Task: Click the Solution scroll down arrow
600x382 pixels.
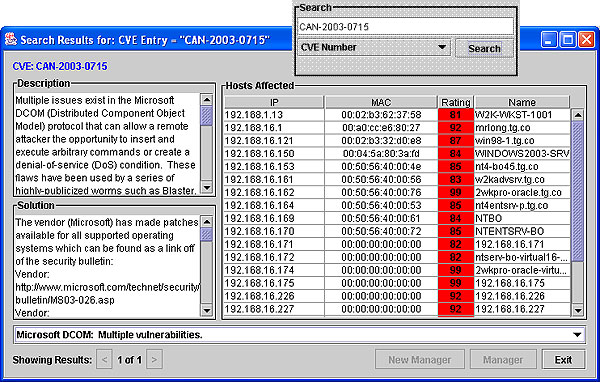Action: tap(207, 310)
